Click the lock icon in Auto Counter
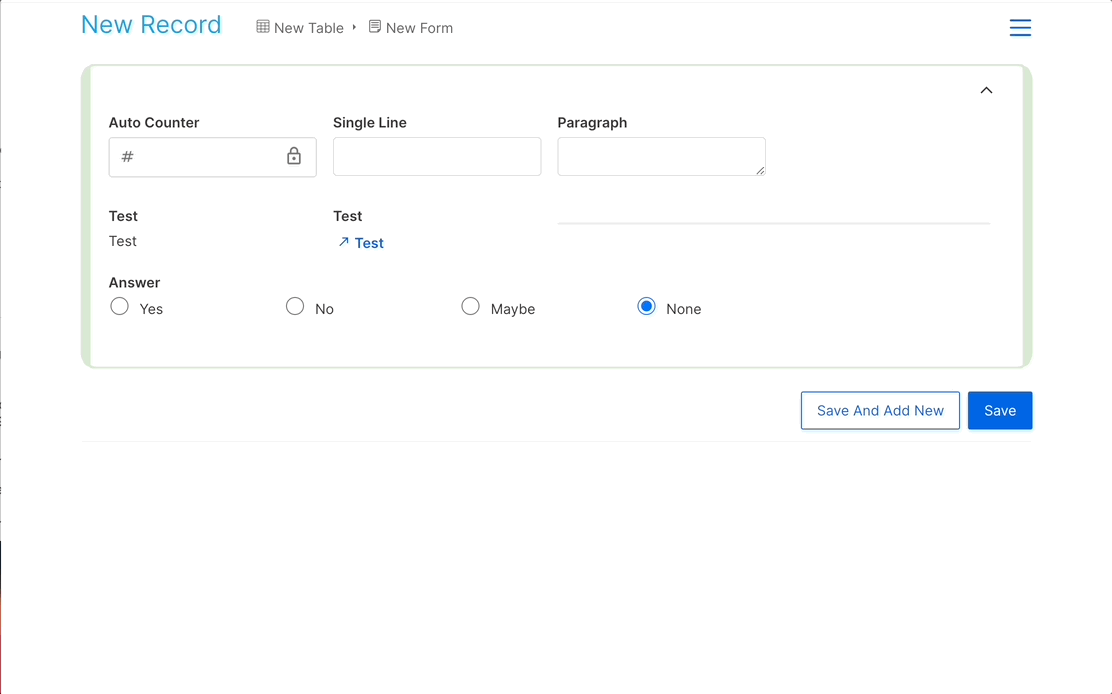The image size is (1112, 694). (x=294, y=157)
